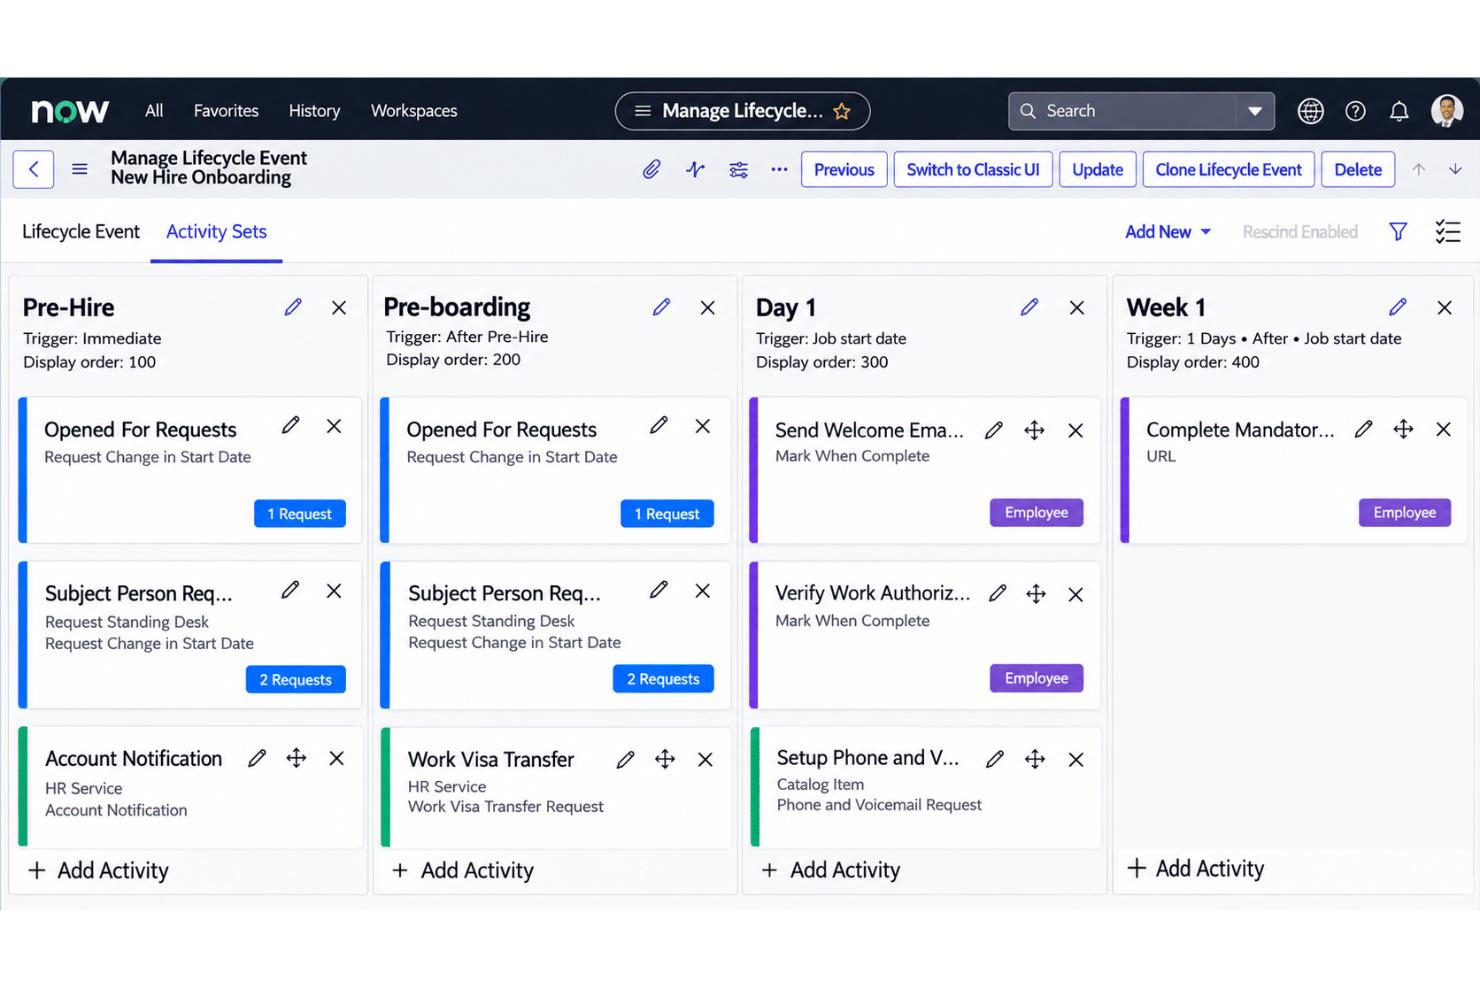Open the search scope dropdown arrow
Screen dimensions: 1480x987
tap(1255, 111)
